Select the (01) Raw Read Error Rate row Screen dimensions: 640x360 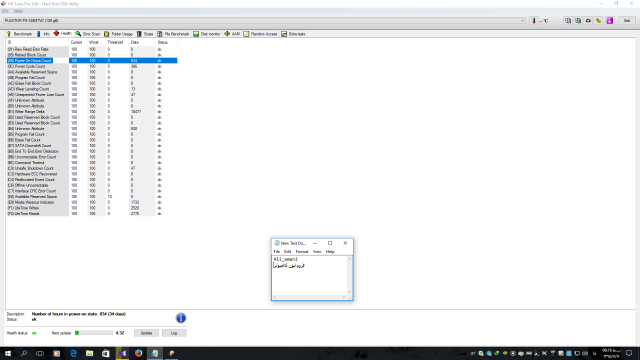92,49
